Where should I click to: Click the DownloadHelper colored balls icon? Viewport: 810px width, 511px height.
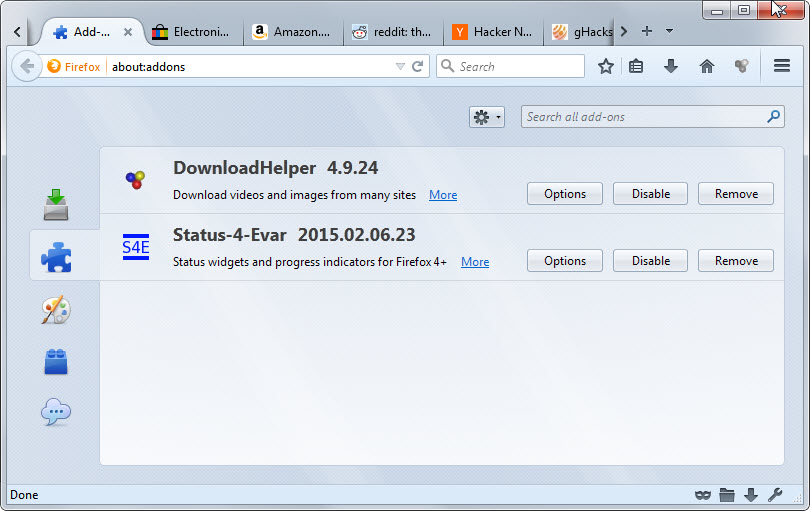[135, 180]
